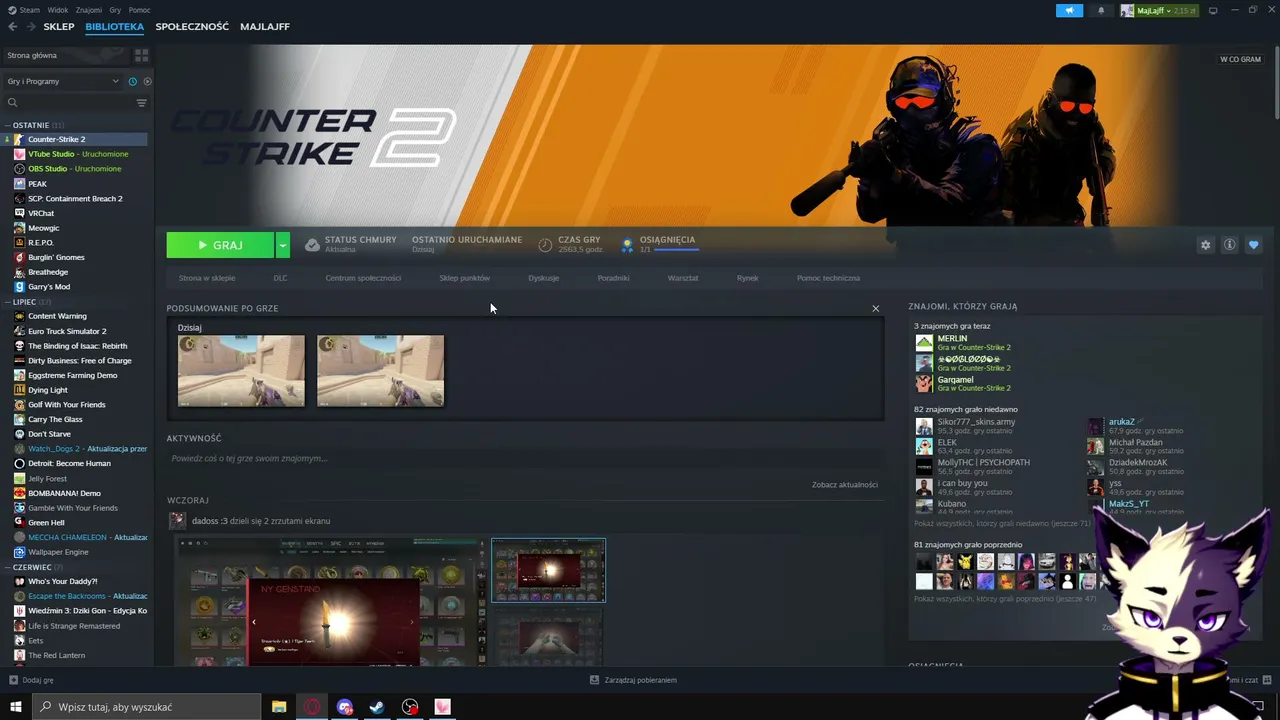
Task: Switch to the SKLEP tab
Action: click(x=59, y=27)
